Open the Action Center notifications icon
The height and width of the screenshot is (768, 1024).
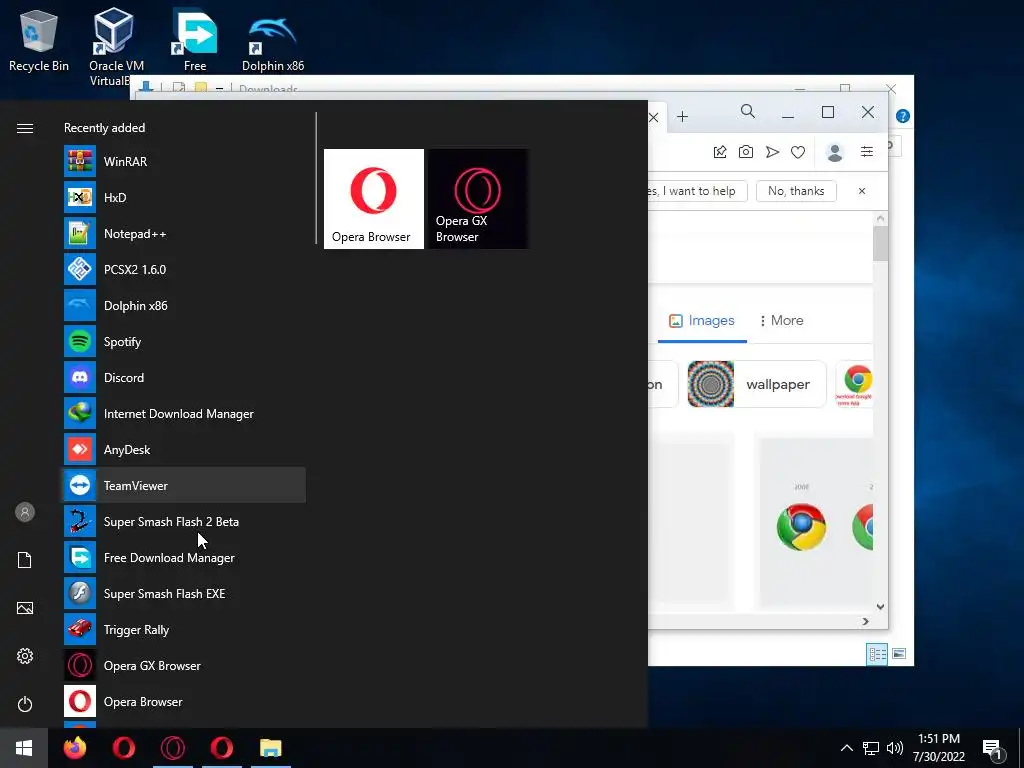click(993, 749)
